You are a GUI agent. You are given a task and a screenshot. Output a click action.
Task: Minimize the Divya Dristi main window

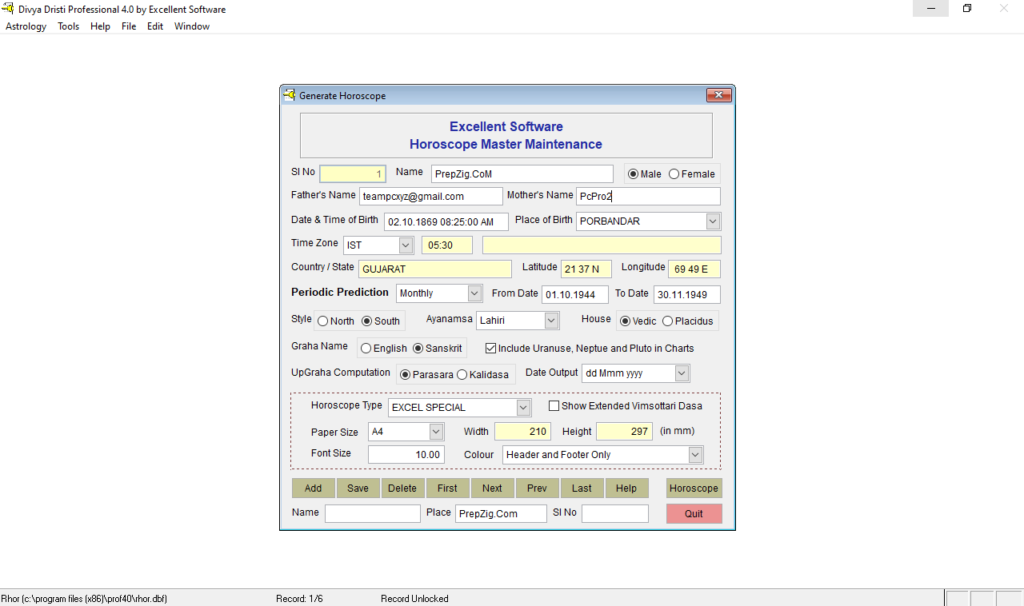coord(931,8)
